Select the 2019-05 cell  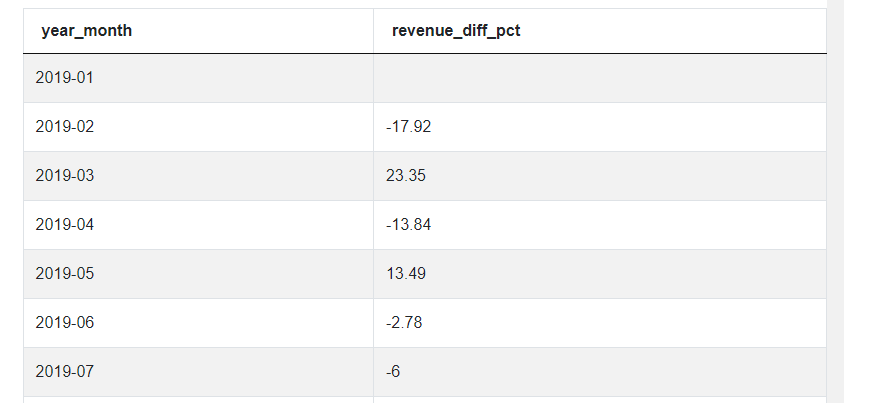pyautogui.click(x=198, y=274)
